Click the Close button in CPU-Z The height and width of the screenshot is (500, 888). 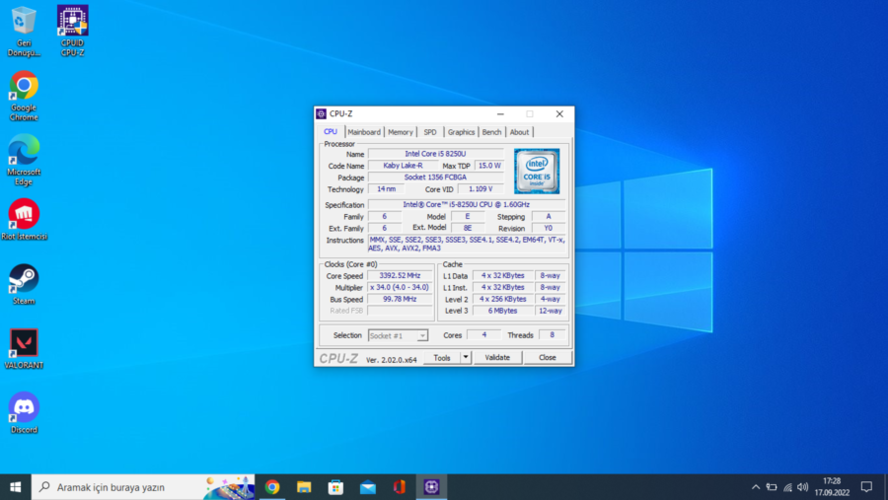coord(547,357)
